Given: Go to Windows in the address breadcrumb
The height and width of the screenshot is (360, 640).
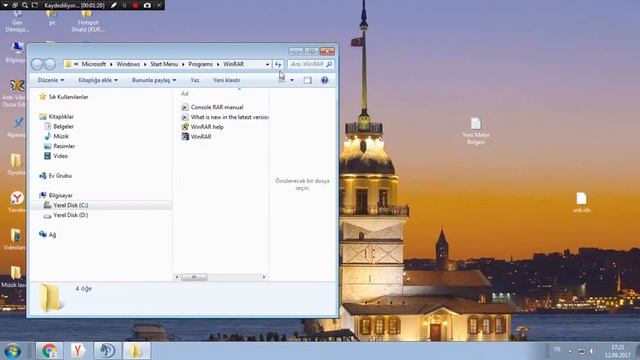Looking at the screenshot, I should tap(128, 64).
